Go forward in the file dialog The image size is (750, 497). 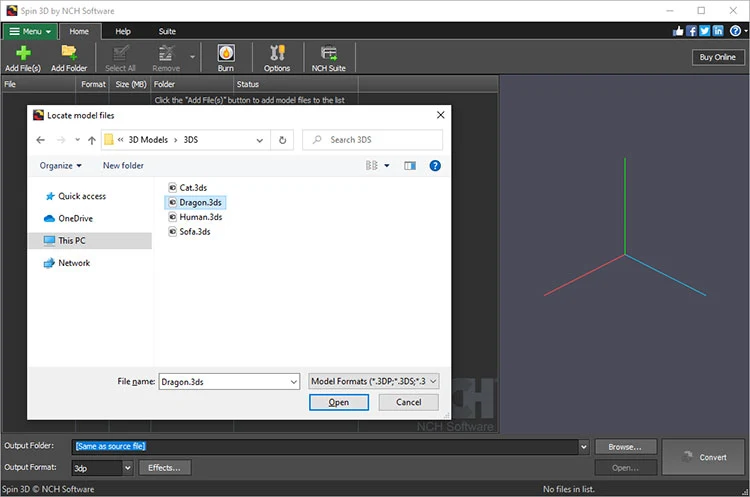point(61,140)
